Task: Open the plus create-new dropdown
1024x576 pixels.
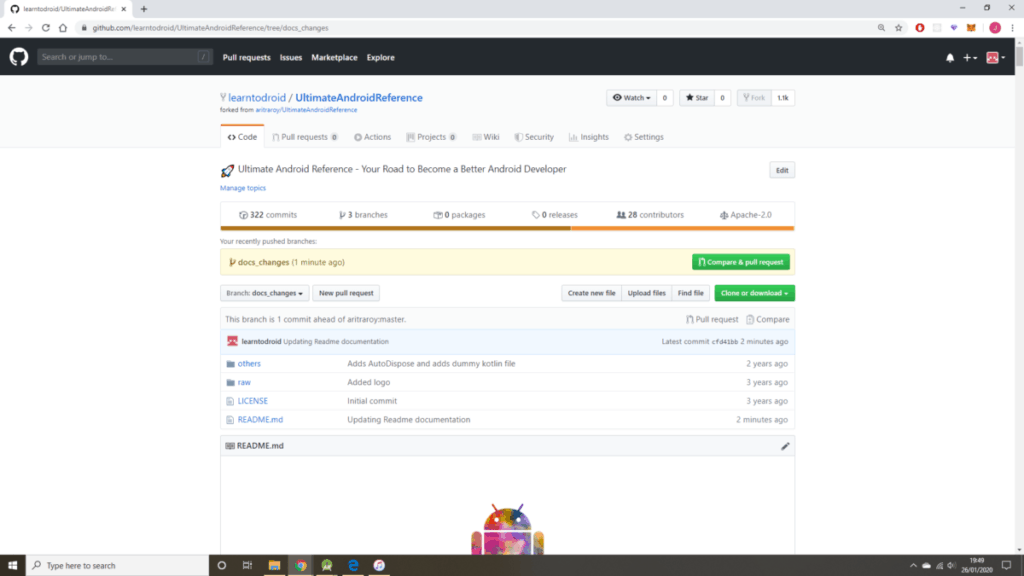Action: pyautogui.click(x=970, y=58)
